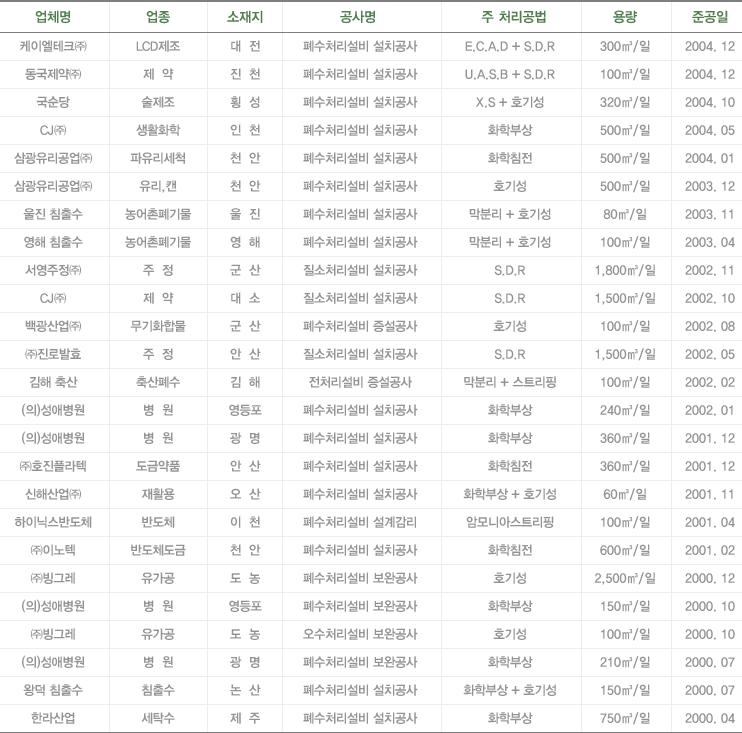The height and width of the screenshot is (733, 742).
Task: Click the 축산폐수 industry cell
Action: tap(158, 381)
